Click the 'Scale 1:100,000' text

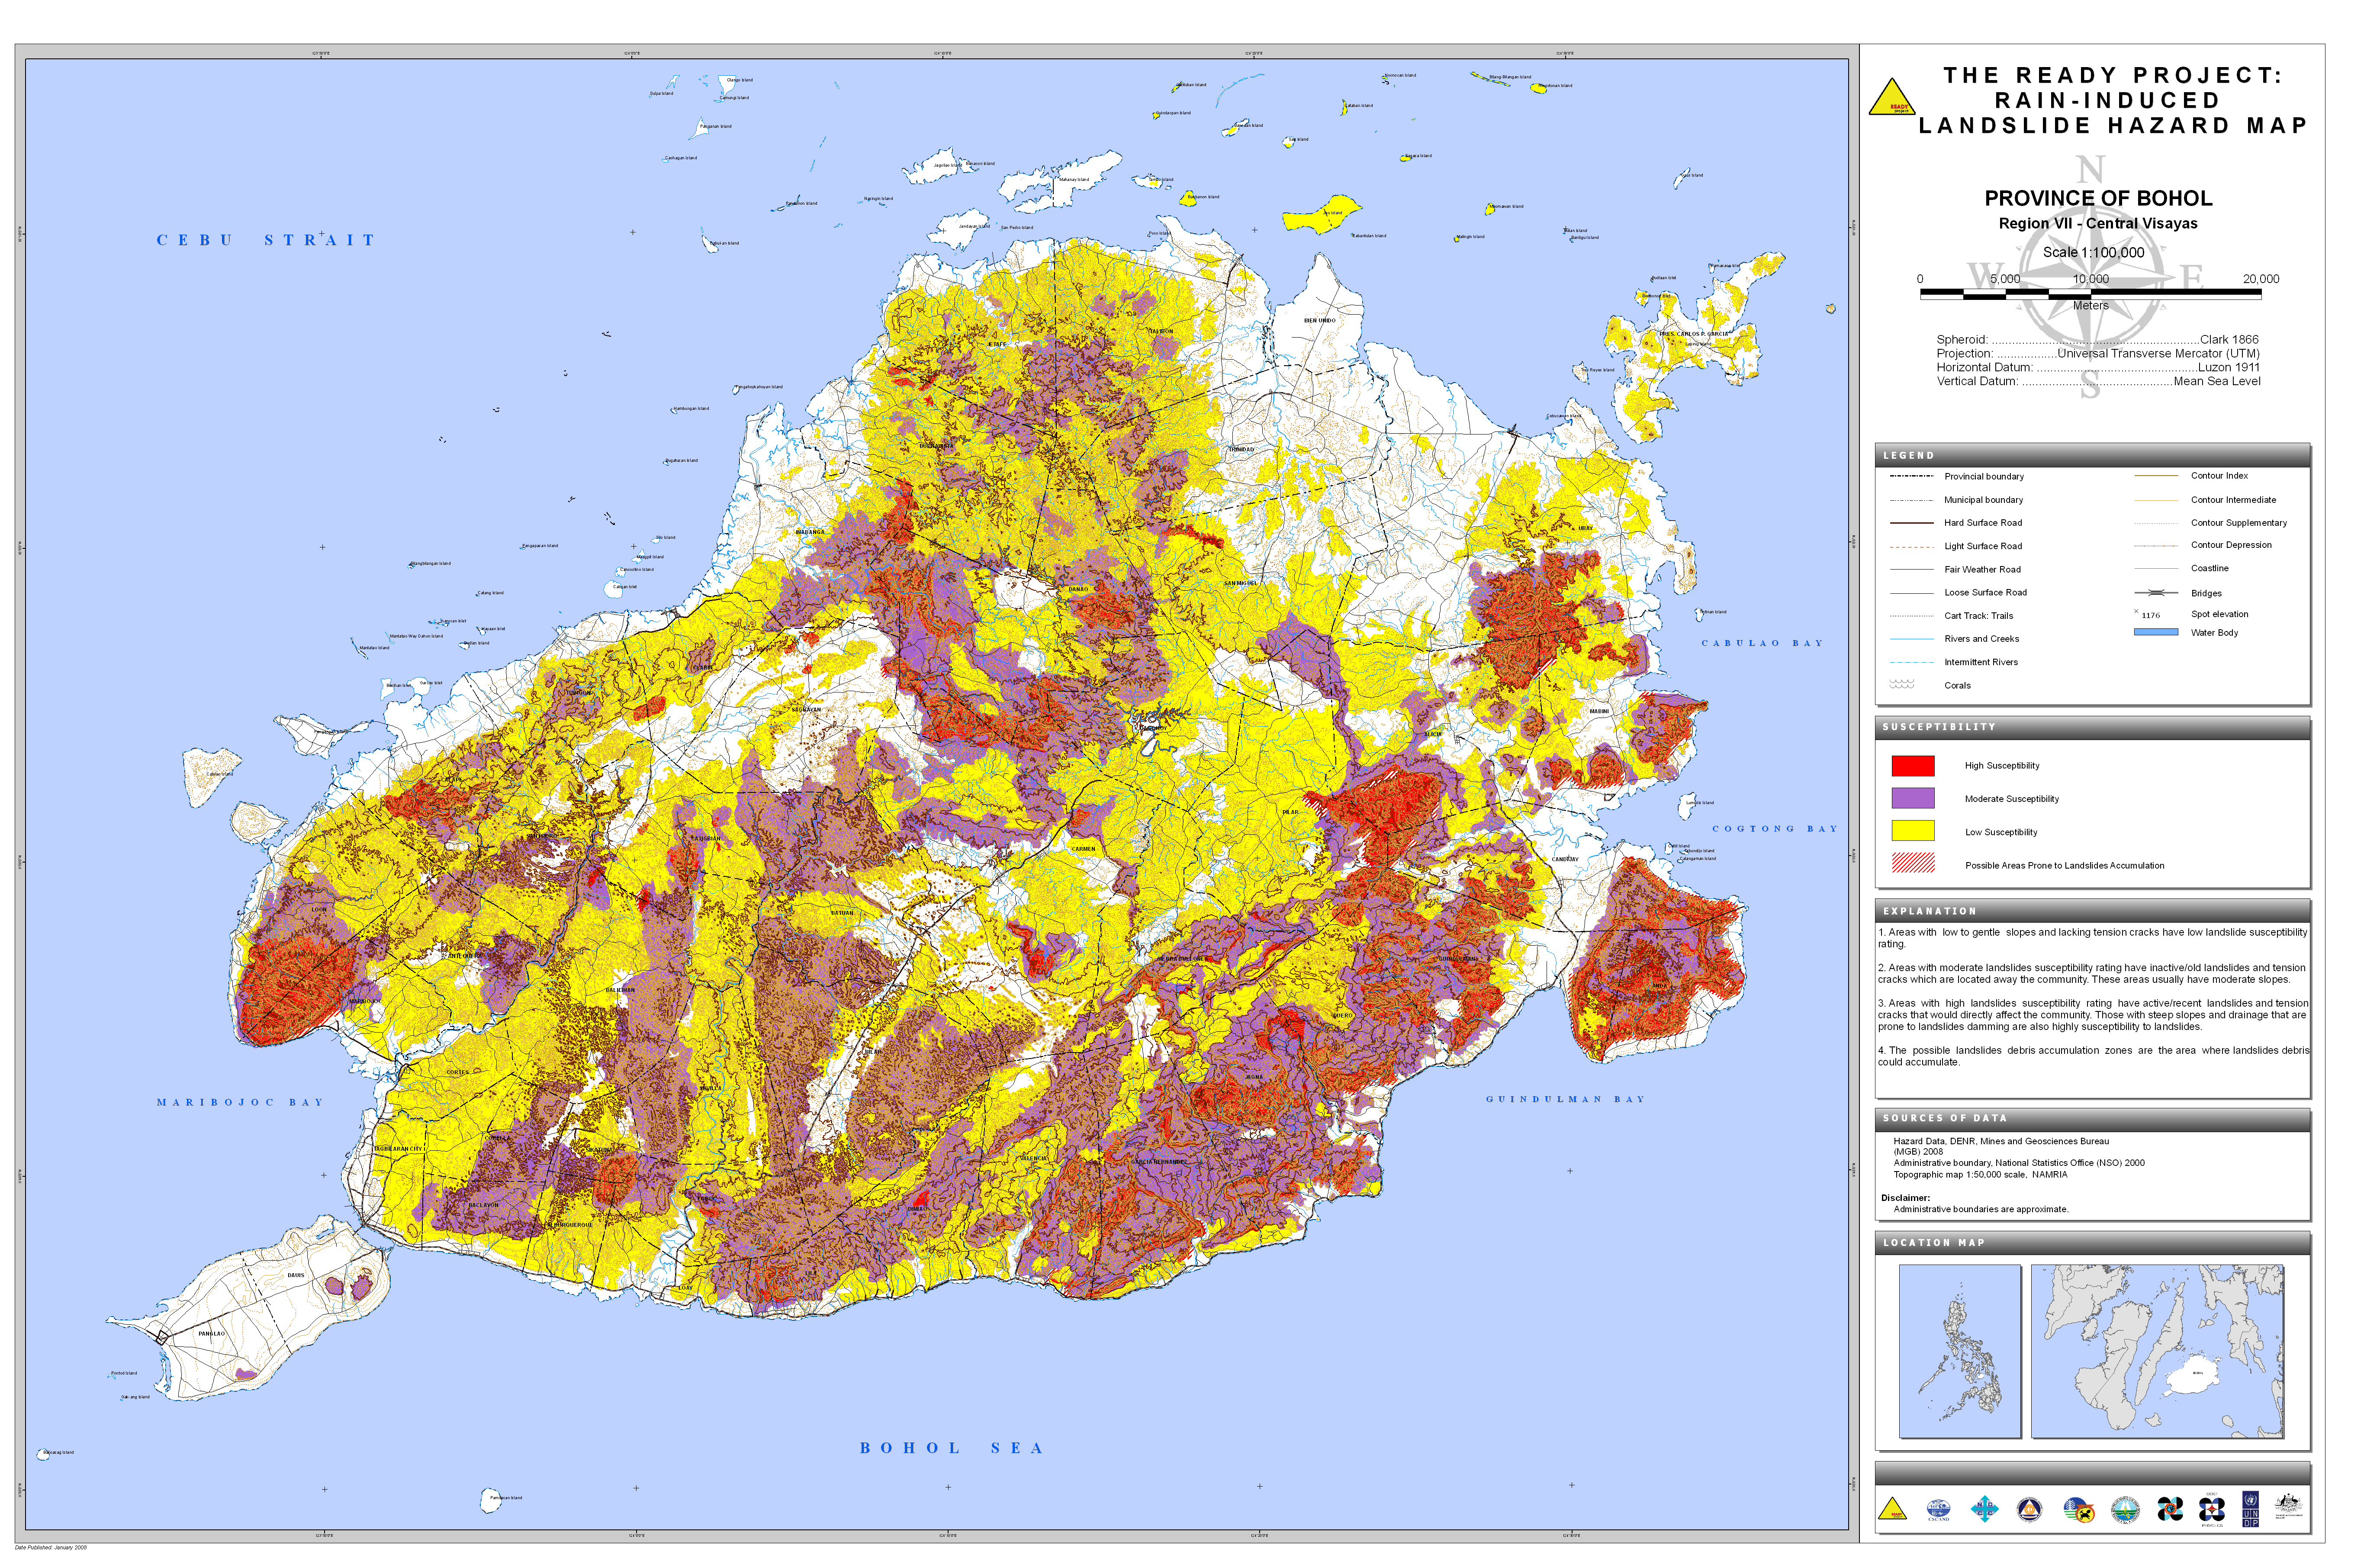coord(2093,253)
